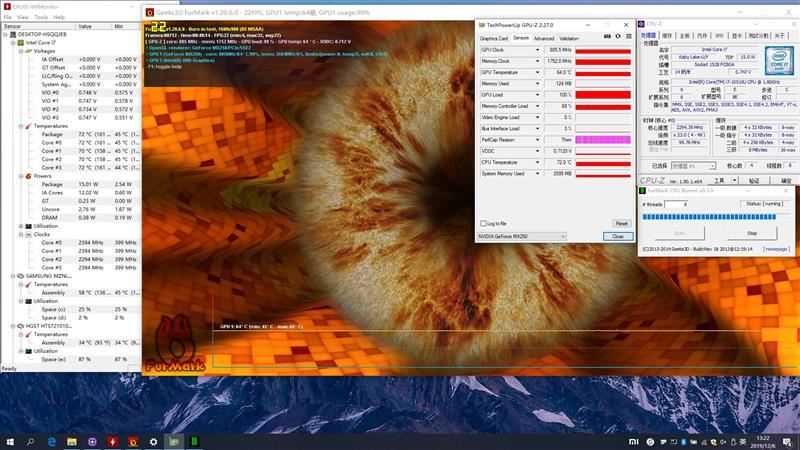Click GPU-Z refresh icon
Image resolution: width=800 pixels, height=450 pixels.
[618, 37]
